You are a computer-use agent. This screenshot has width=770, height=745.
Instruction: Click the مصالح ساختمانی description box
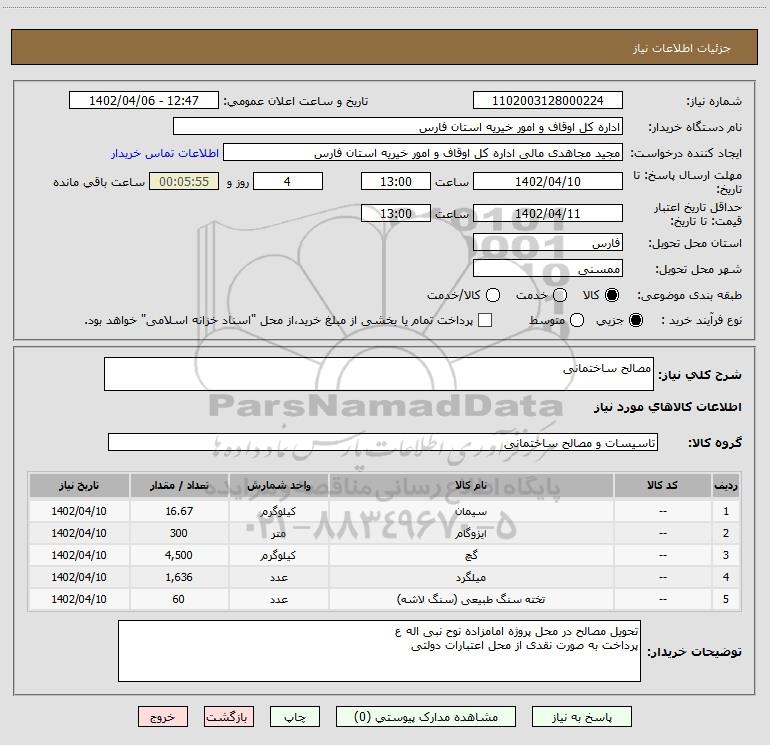point(379,374)
